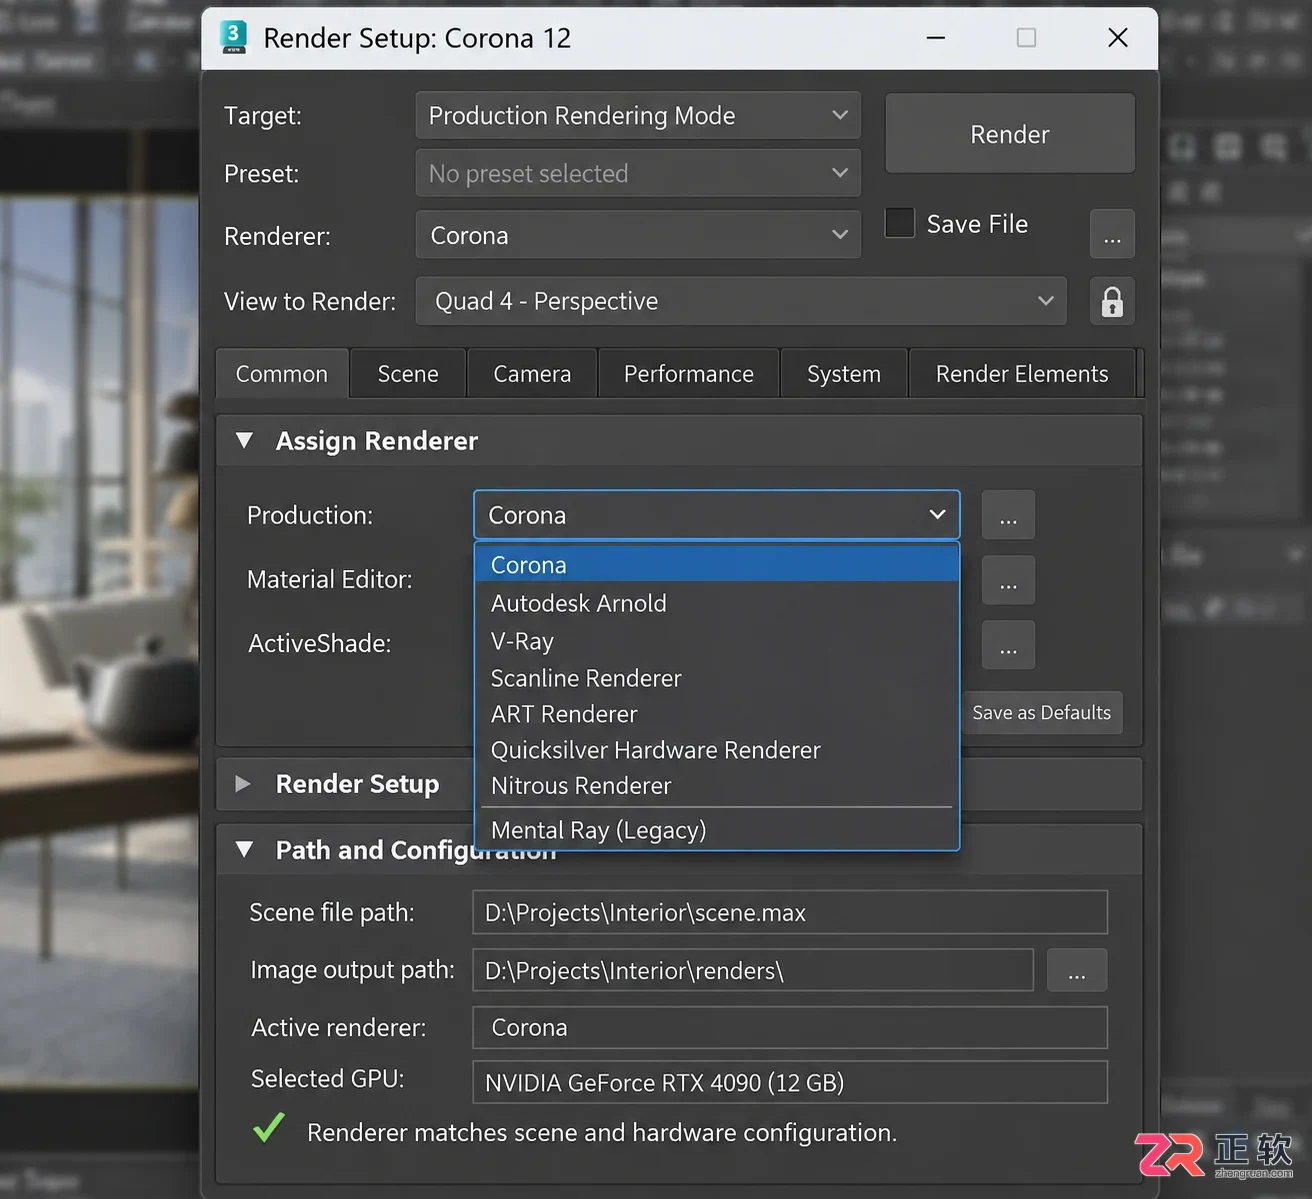Select Autodesk Arnold in the renderer list
The width and height of the screenshot is (1312, 1199).
point(717,603)
